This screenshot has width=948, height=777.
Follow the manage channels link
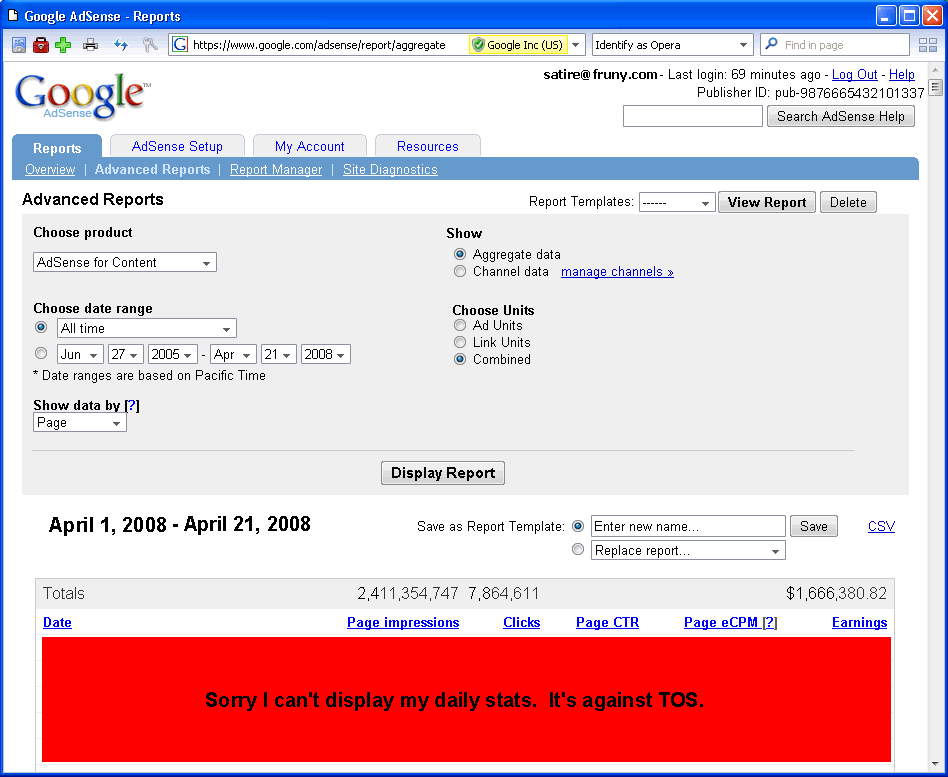[617, 271]
